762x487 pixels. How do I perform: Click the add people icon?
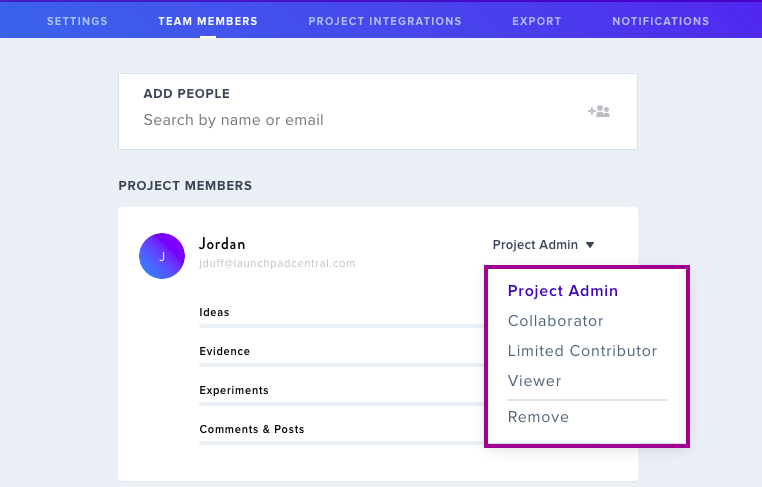[x=599, y=111]
